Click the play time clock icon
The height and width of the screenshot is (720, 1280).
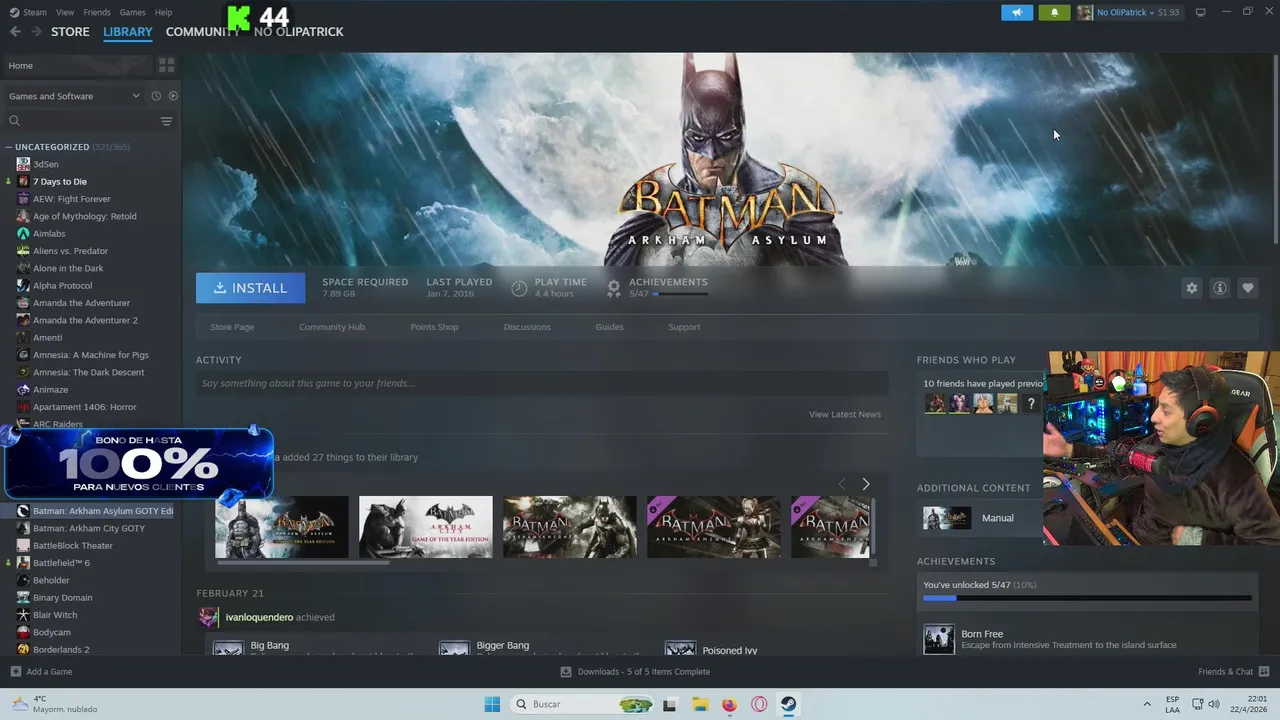[519, 288]
